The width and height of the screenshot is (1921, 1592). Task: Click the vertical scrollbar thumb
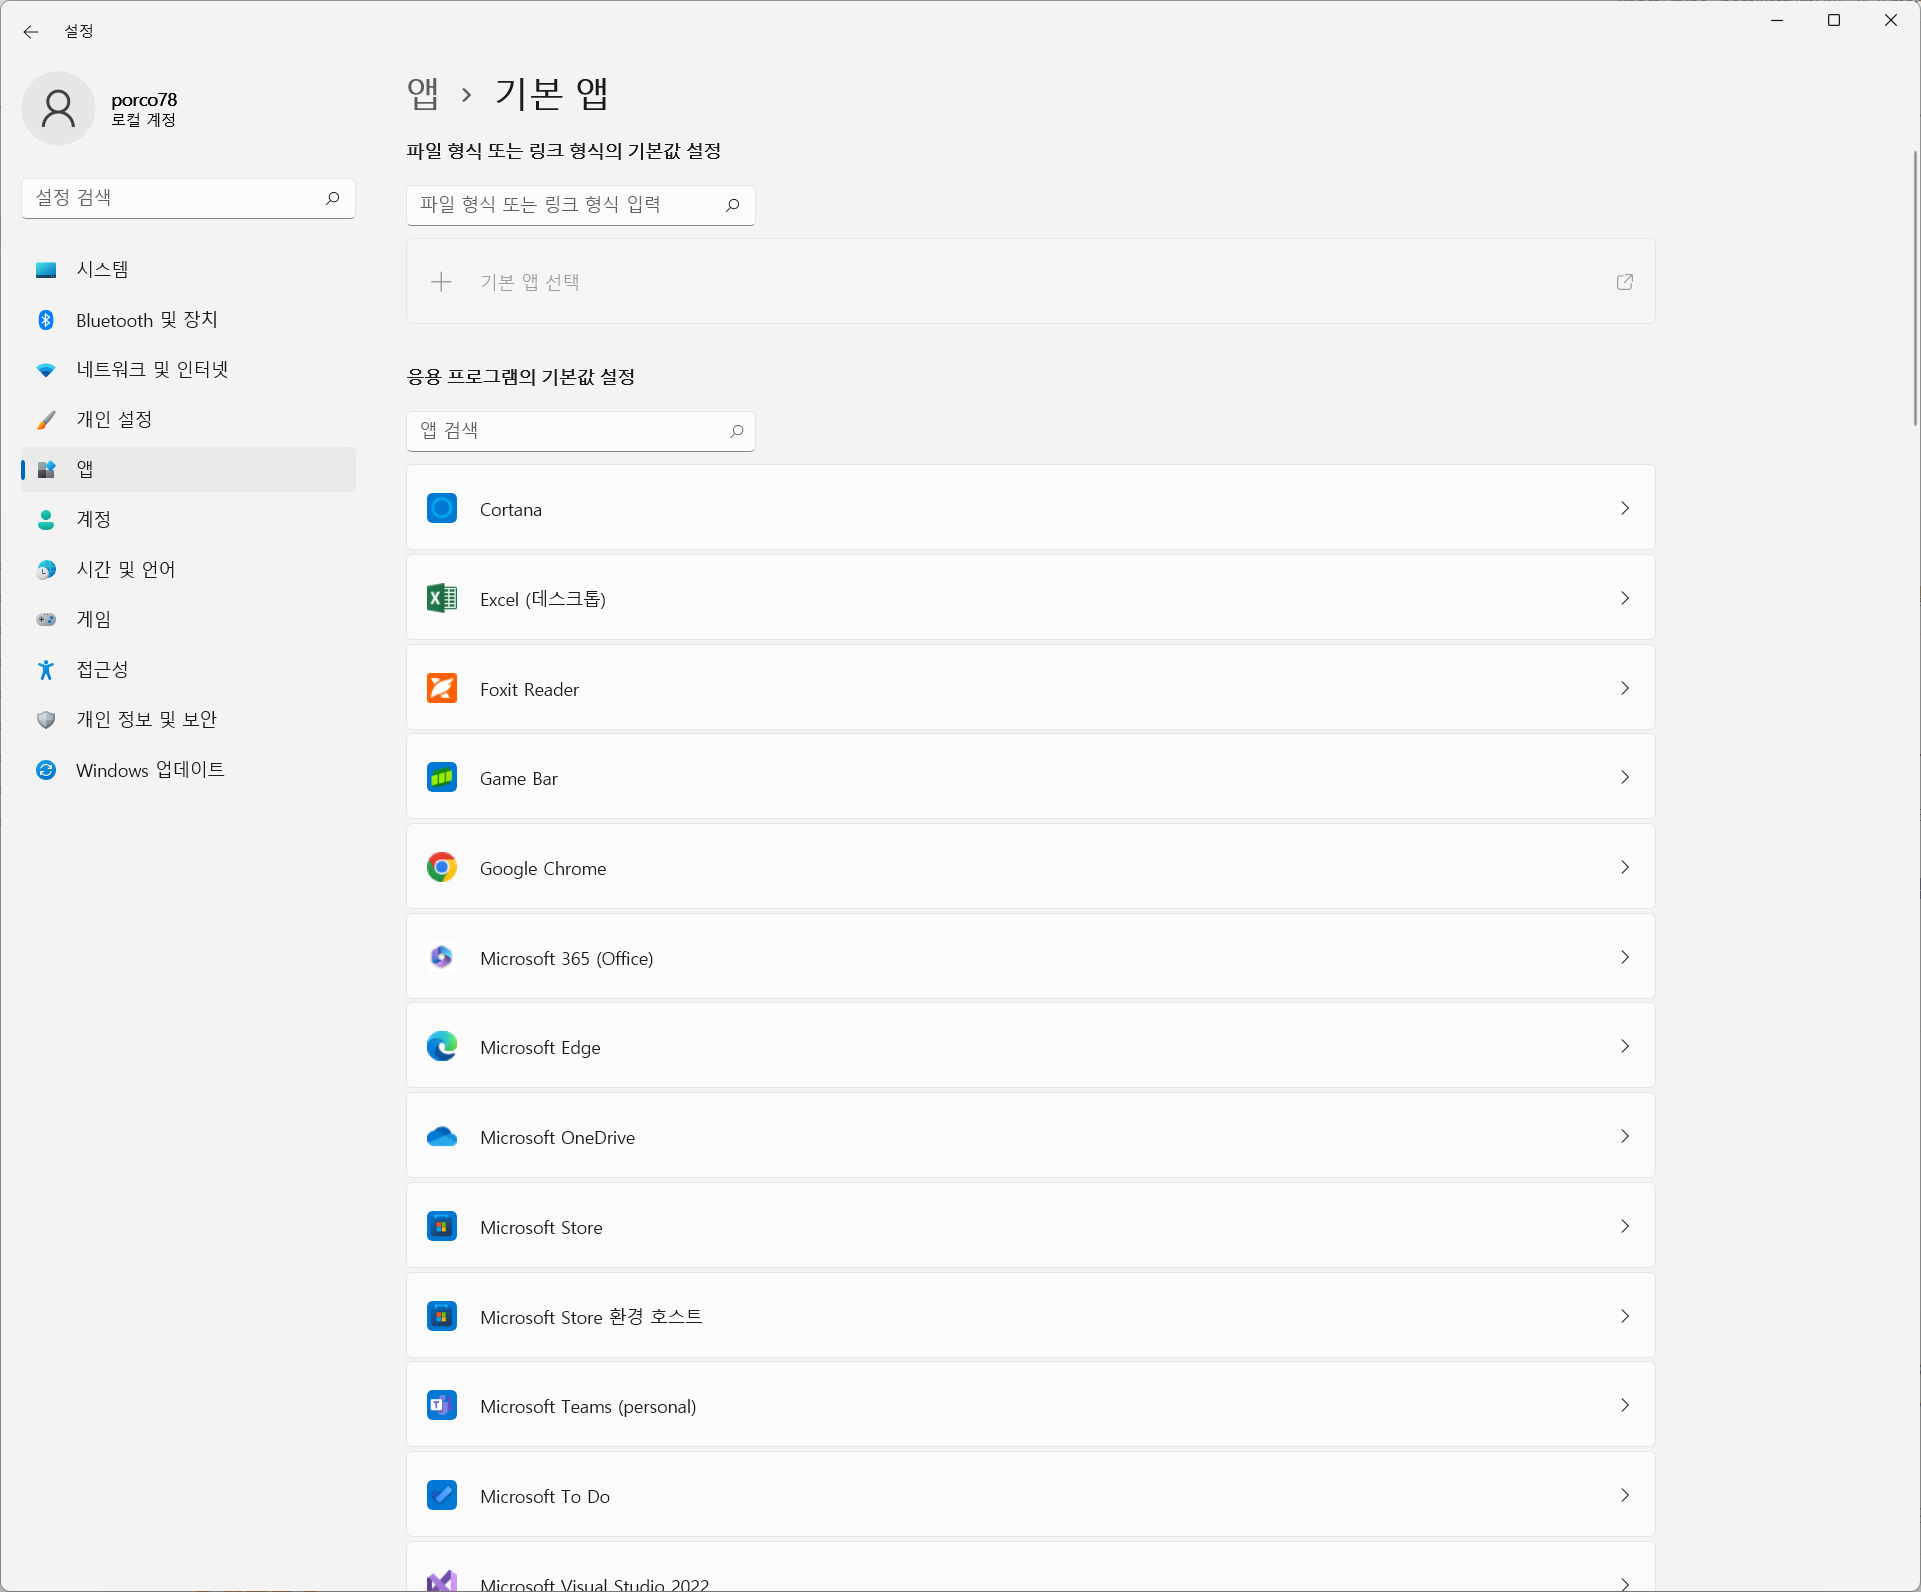click(x=1915, y=288)
